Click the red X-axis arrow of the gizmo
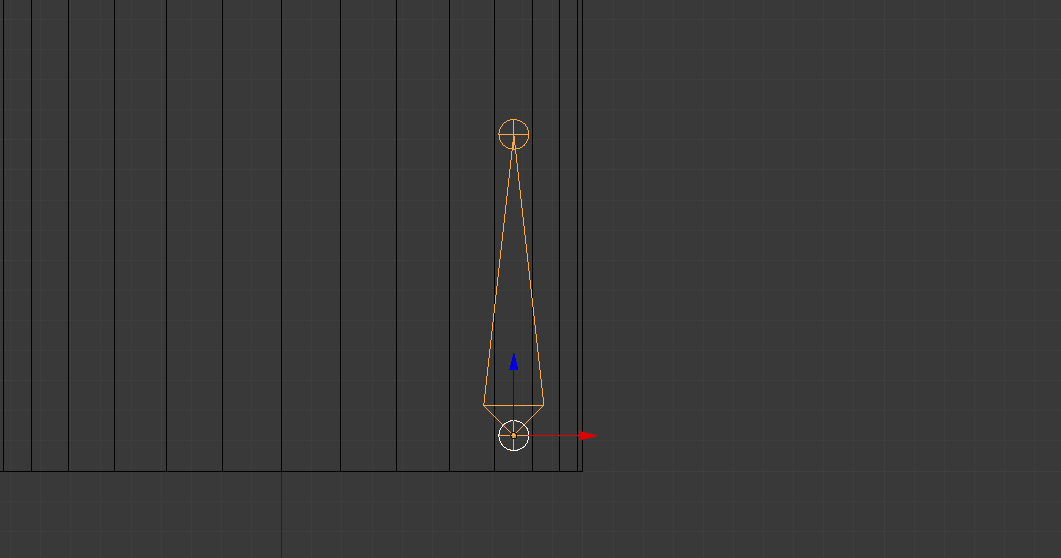Screen dimensions: 1061x558 click(x=587, y=436)
